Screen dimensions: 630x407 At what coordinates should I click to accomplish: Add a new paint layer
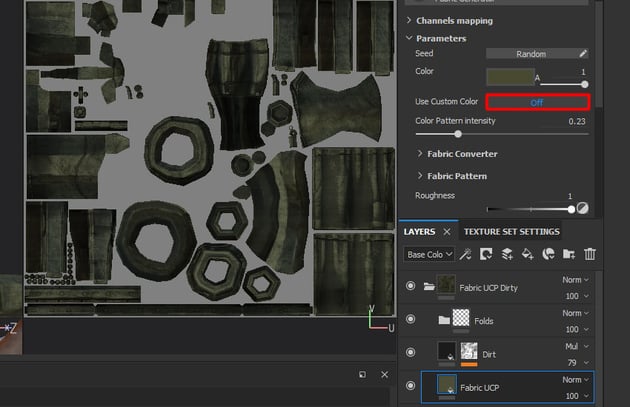[508, 254]
